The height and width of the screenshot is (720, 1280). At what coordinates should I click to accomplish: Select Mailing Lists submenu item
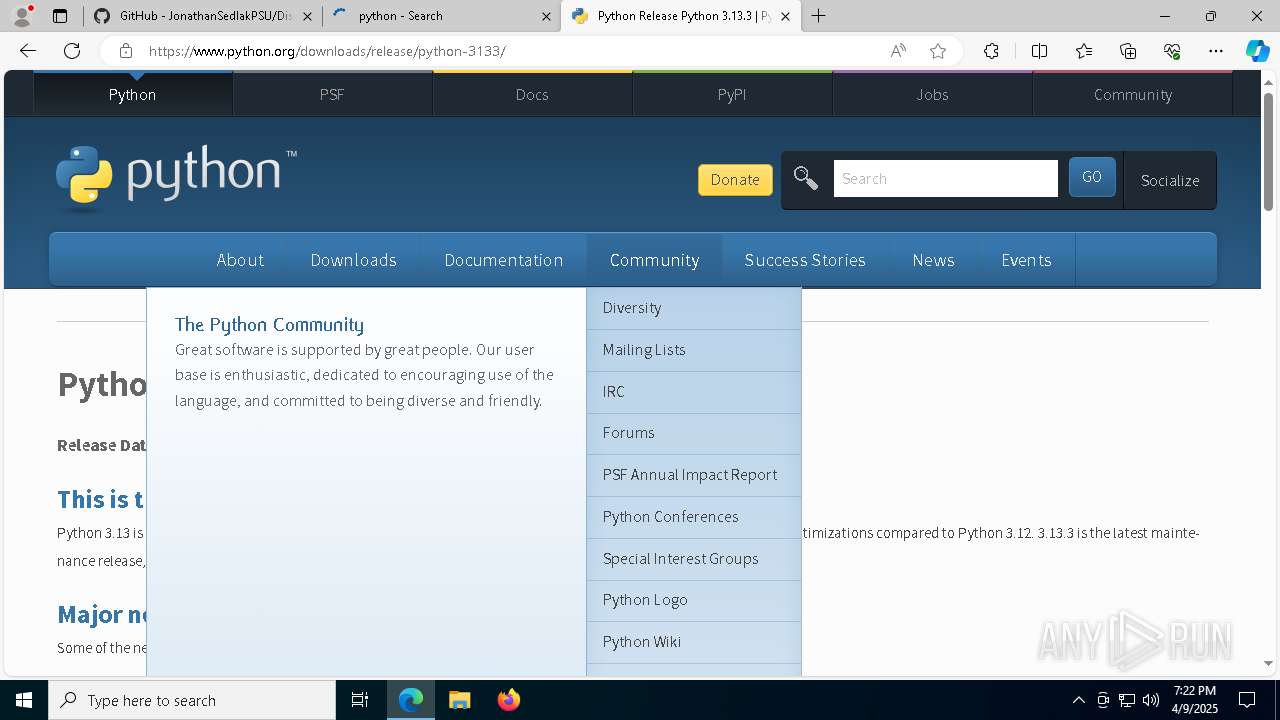point(694,350)
